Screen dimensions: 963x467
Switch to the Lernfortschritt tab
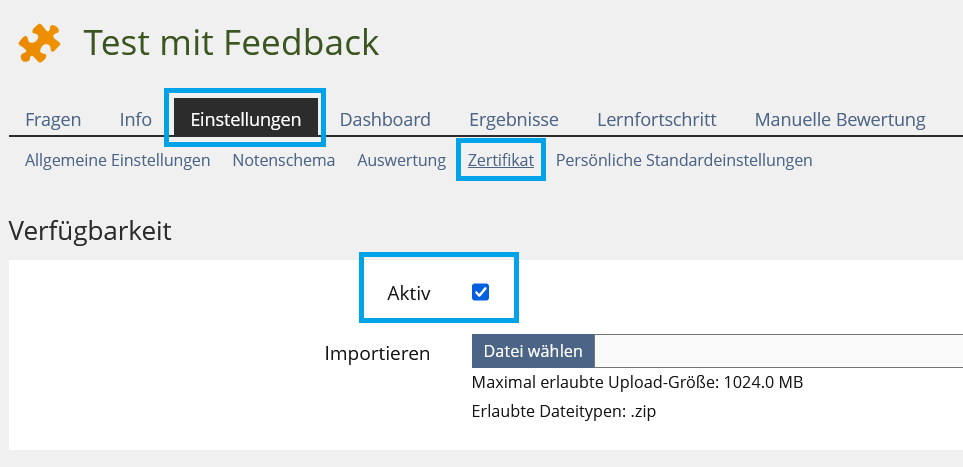click(656, 120)
